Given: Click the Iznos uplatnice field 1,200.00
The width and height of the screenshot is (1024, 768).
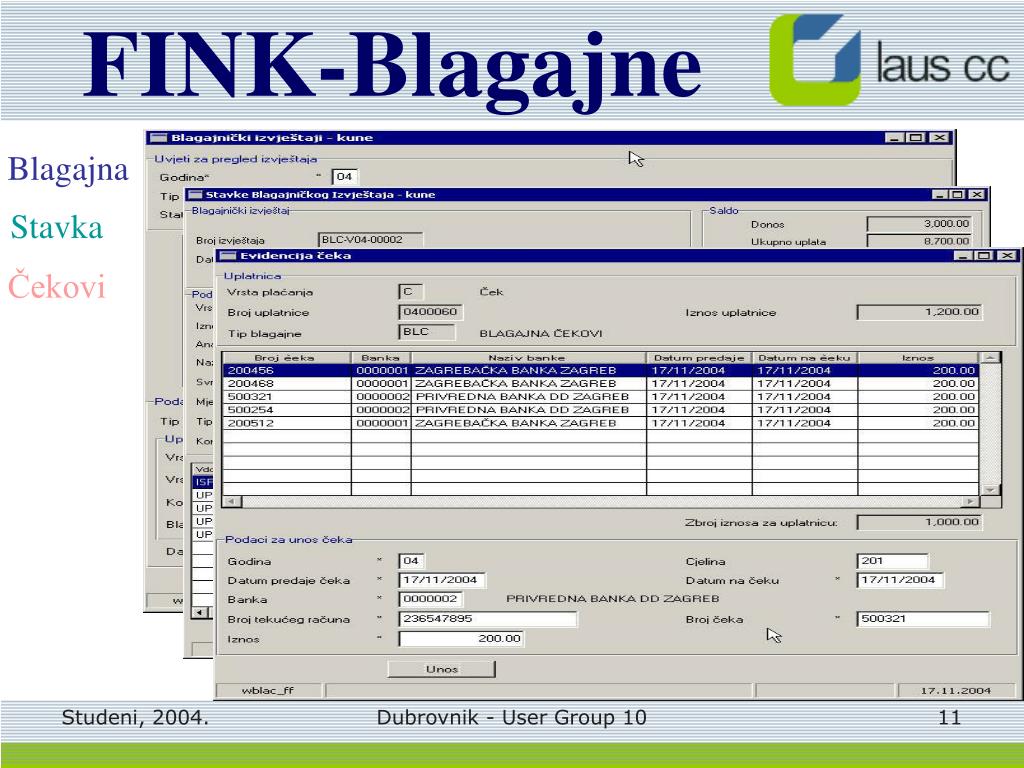Looking at the screenshot, I should click(x=920, y=312).
